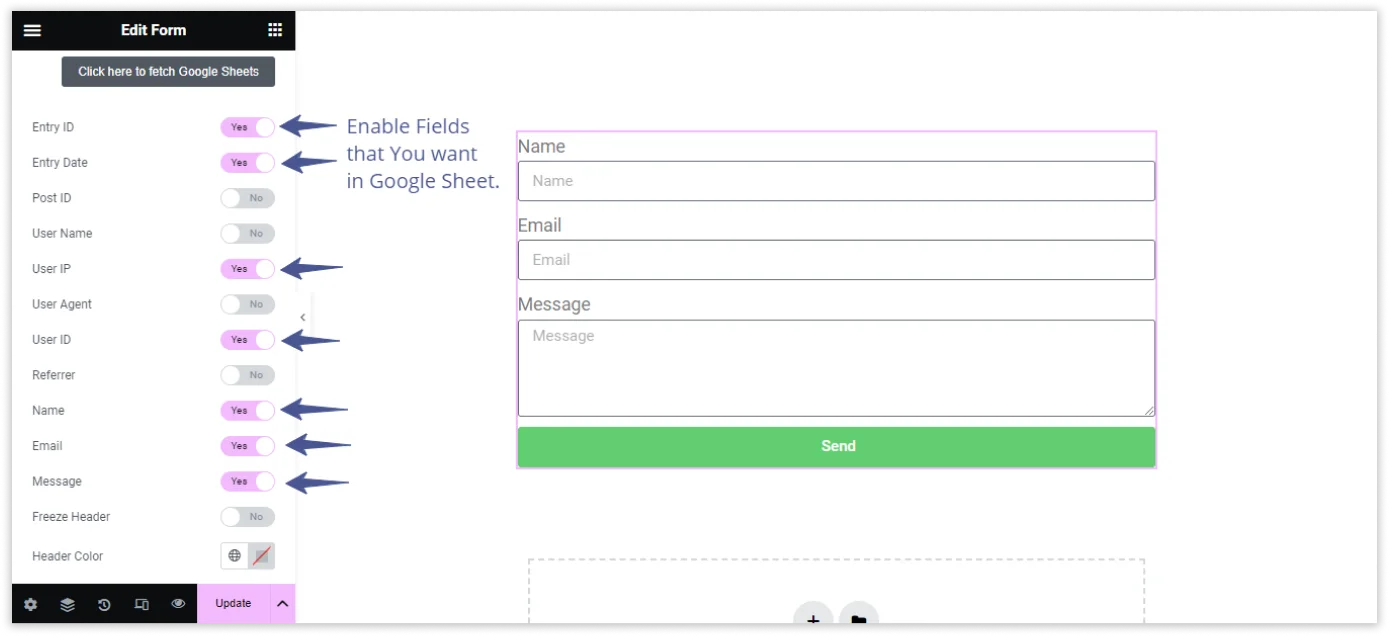Open the Navigator layers icon
The height and width of the screenshot is (637, 1389).
(67, 604)
